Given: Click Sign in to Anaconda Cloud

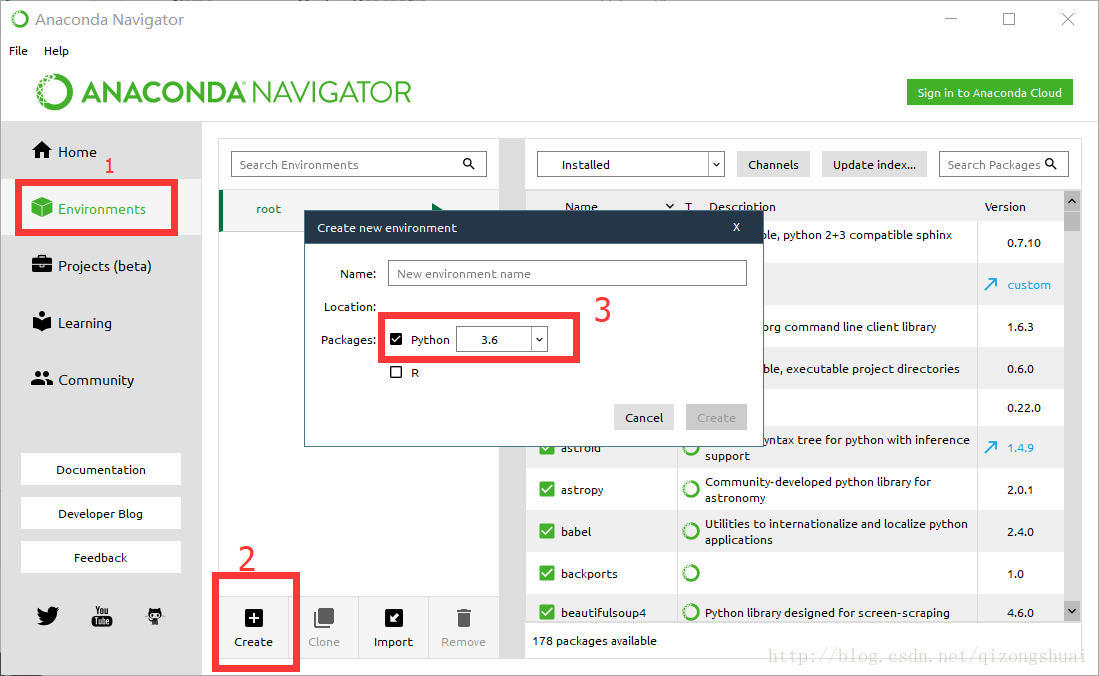Looking at the screenshot, I should pos(990,92).
